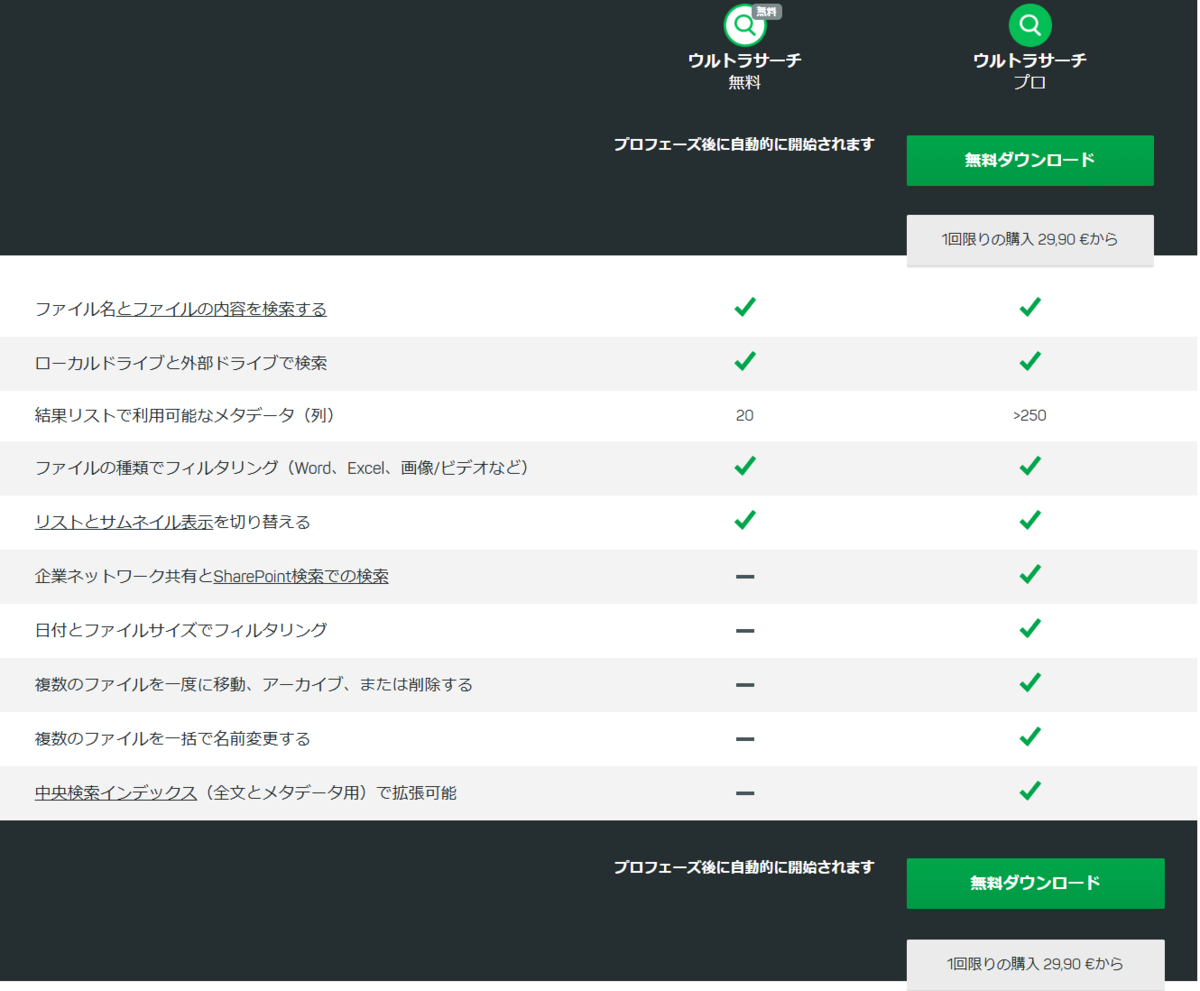Click Pro checkmark for 移動、アーカイブ、削除 row
The image size is (1200, 991).
click(1030, 682)
